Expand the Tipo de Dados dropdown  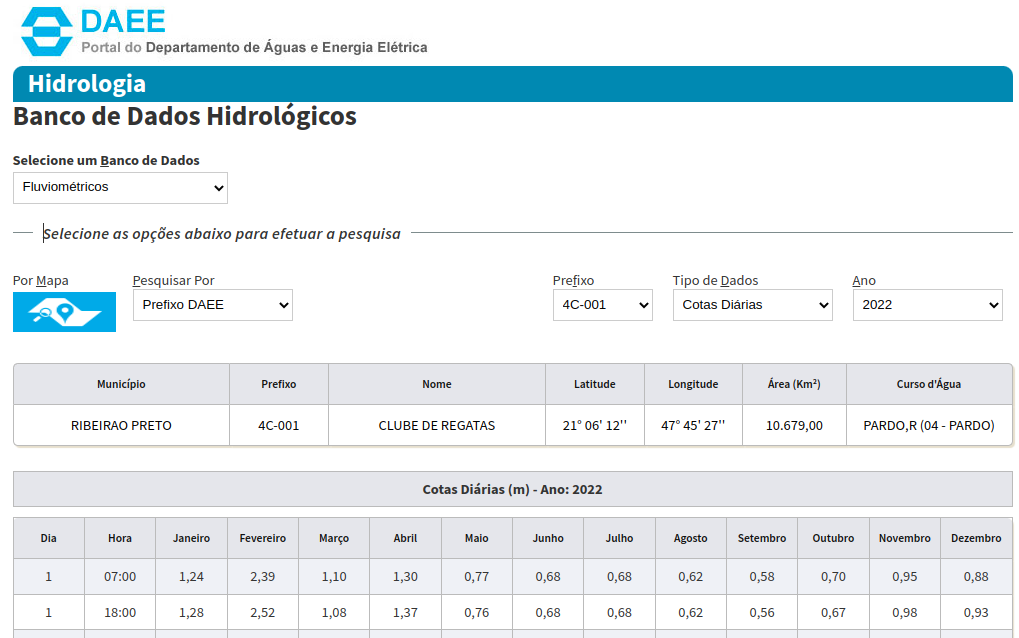click(752, 305)
